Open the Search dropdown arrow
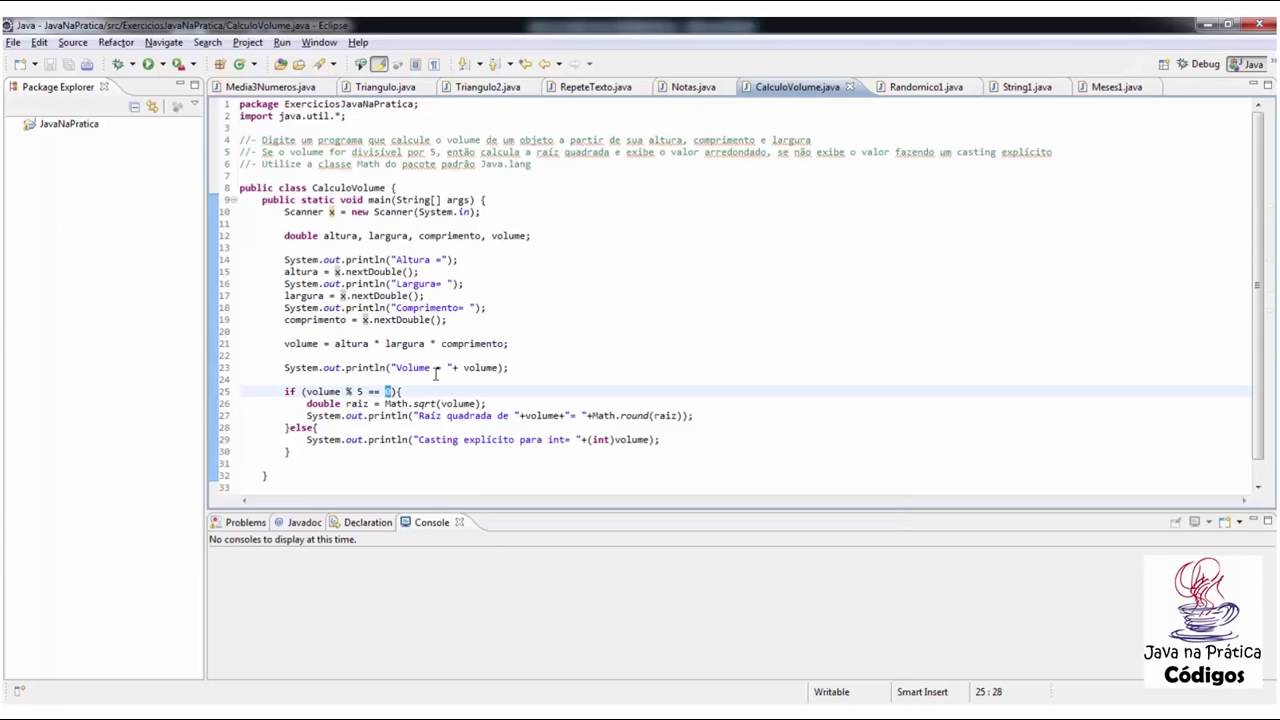 [x=333, y=64]
